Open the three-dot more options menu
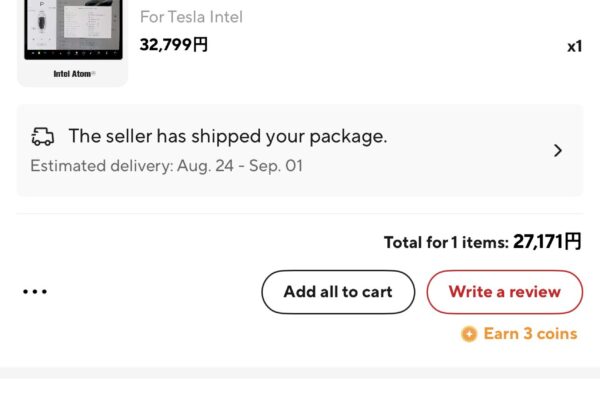This screenshot has width=600, height=400. 35,292
